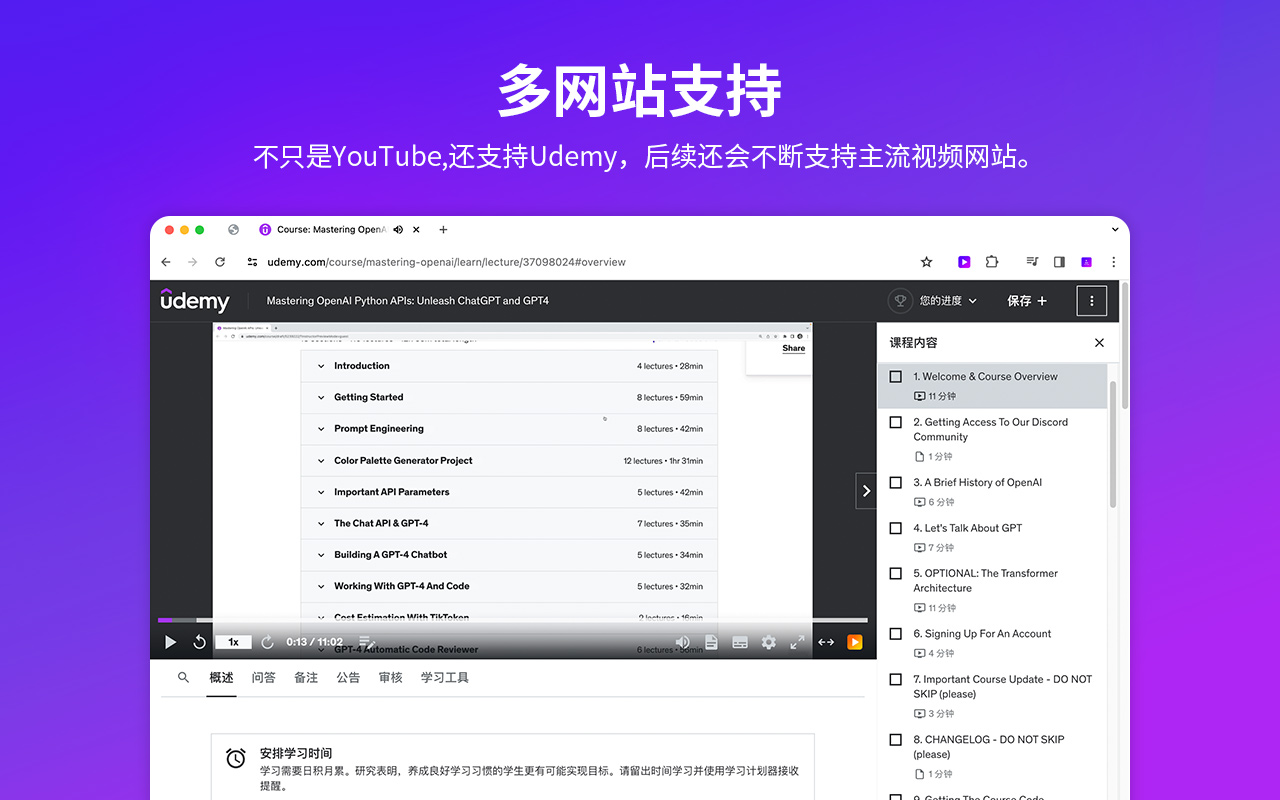Bookmark the page via the star icon

(926, 261)
